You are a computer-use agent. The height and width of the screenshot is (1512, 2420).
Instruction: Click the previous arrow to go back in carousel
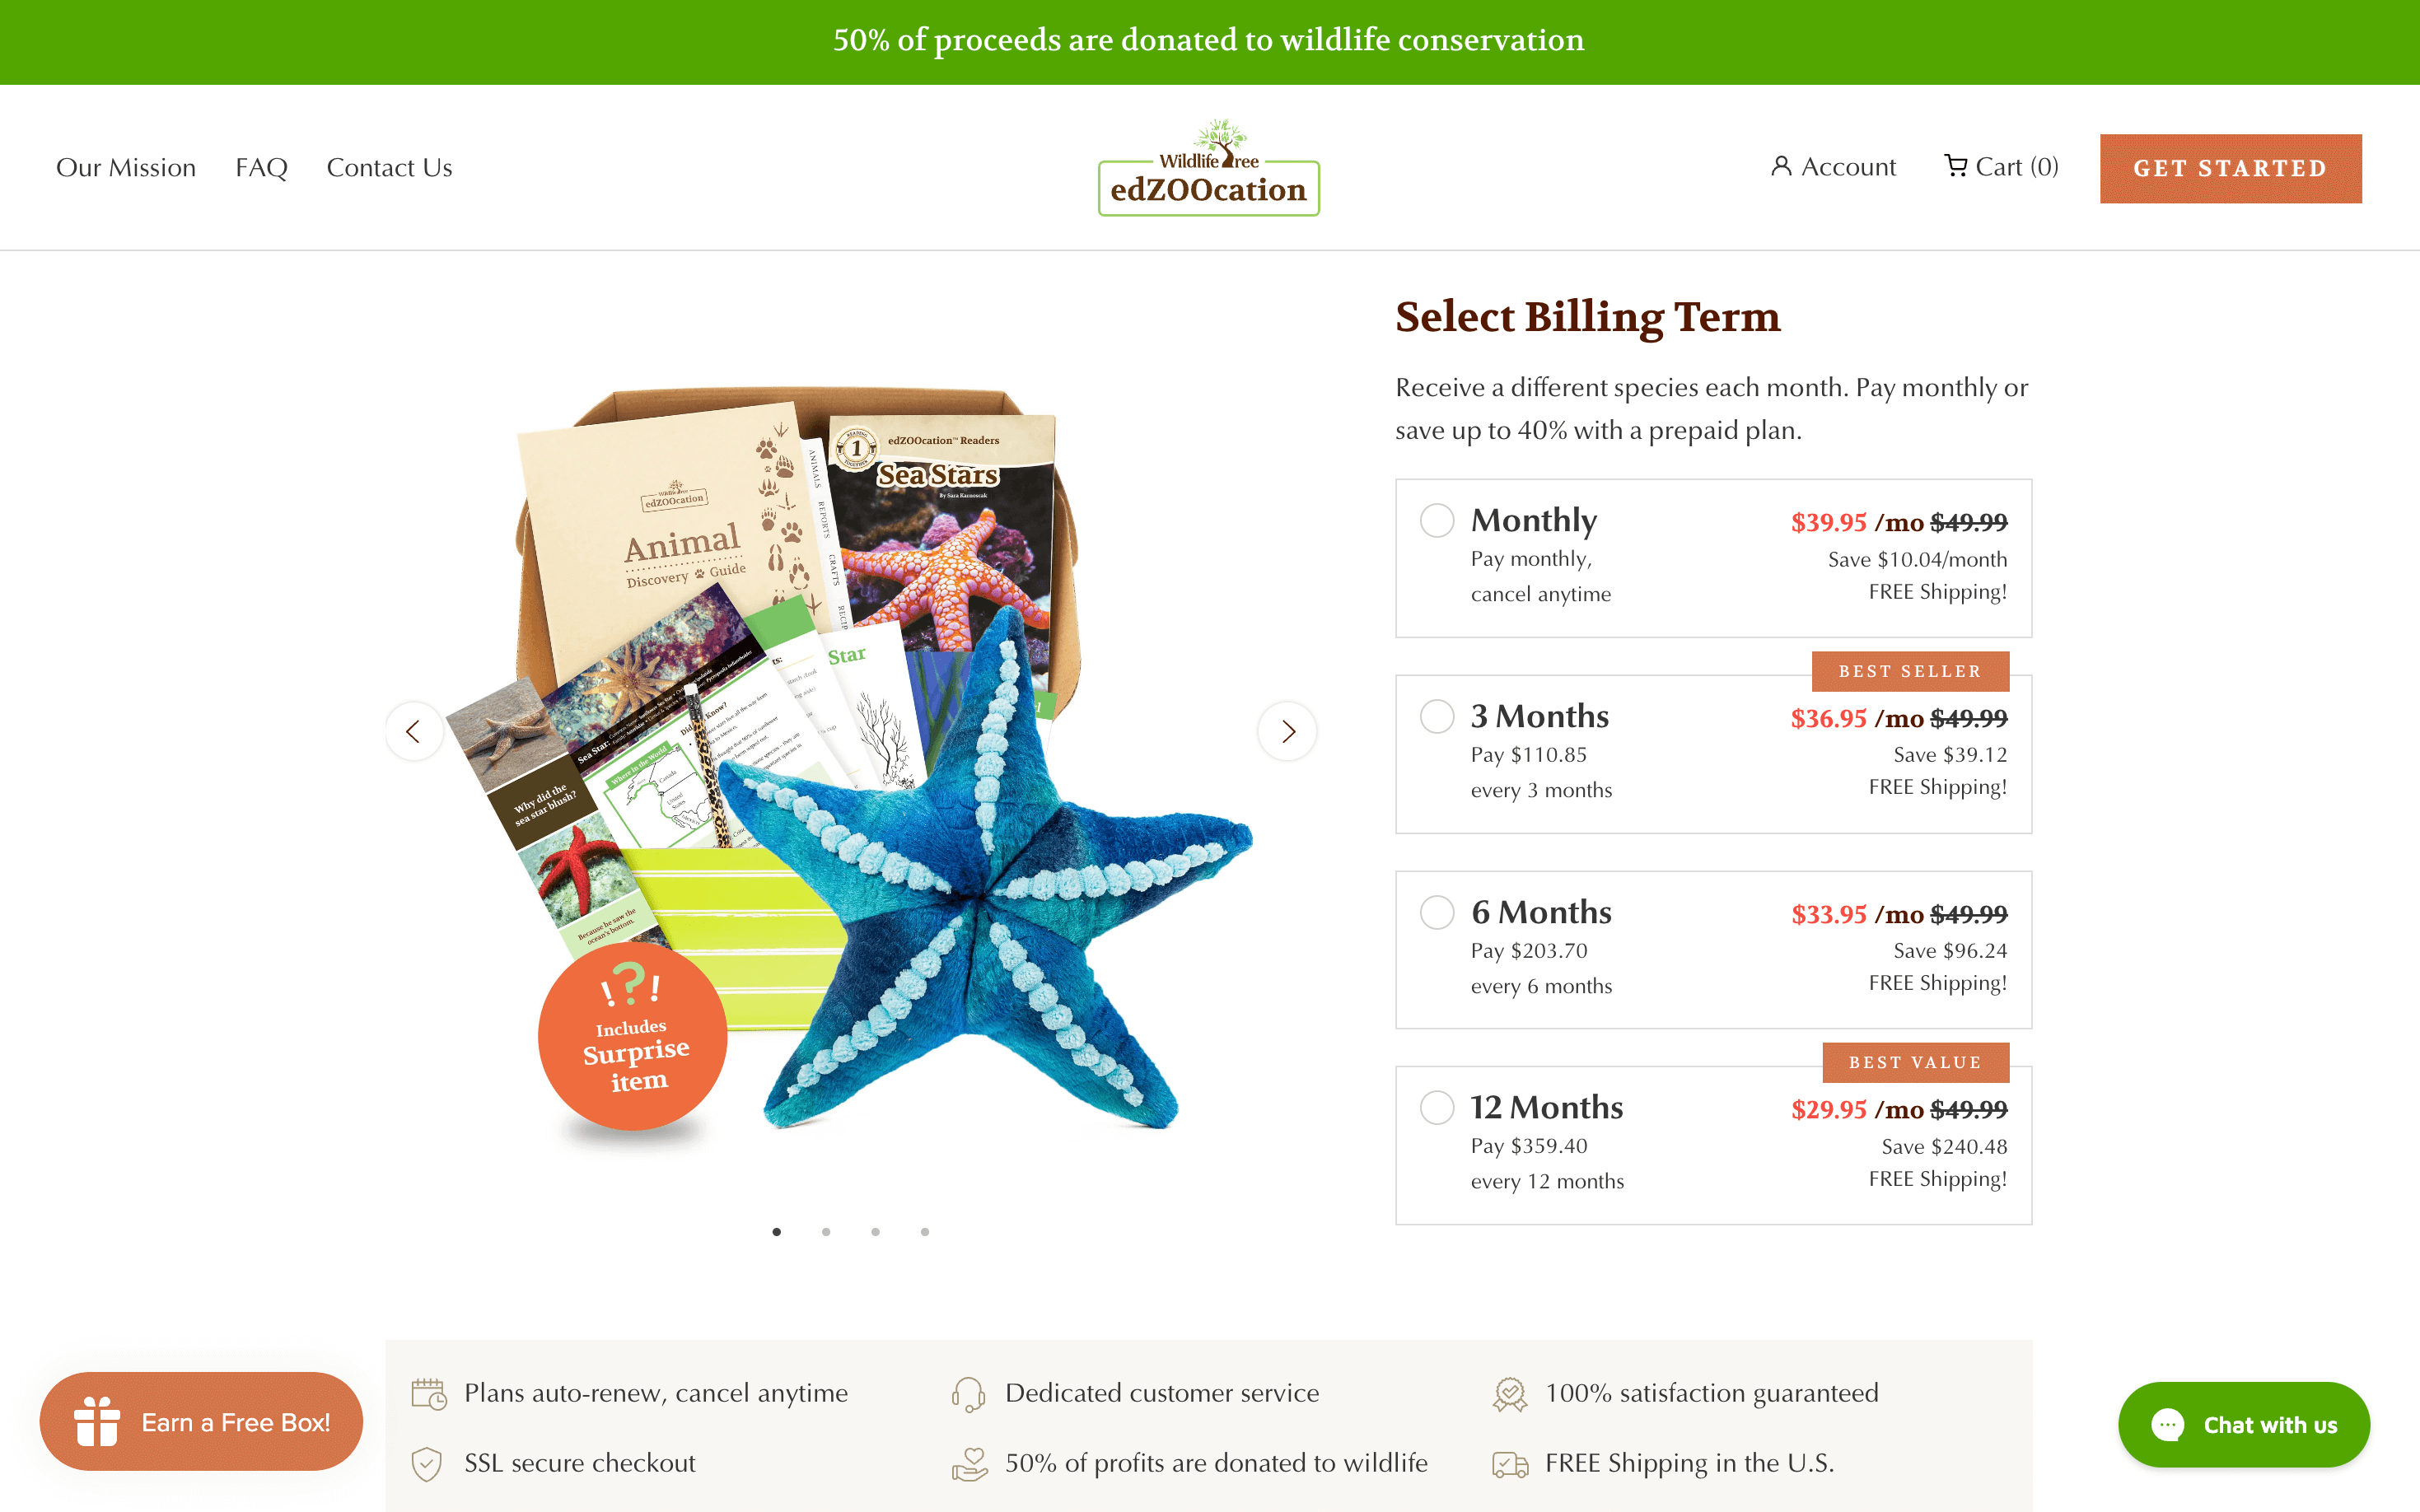413,730
